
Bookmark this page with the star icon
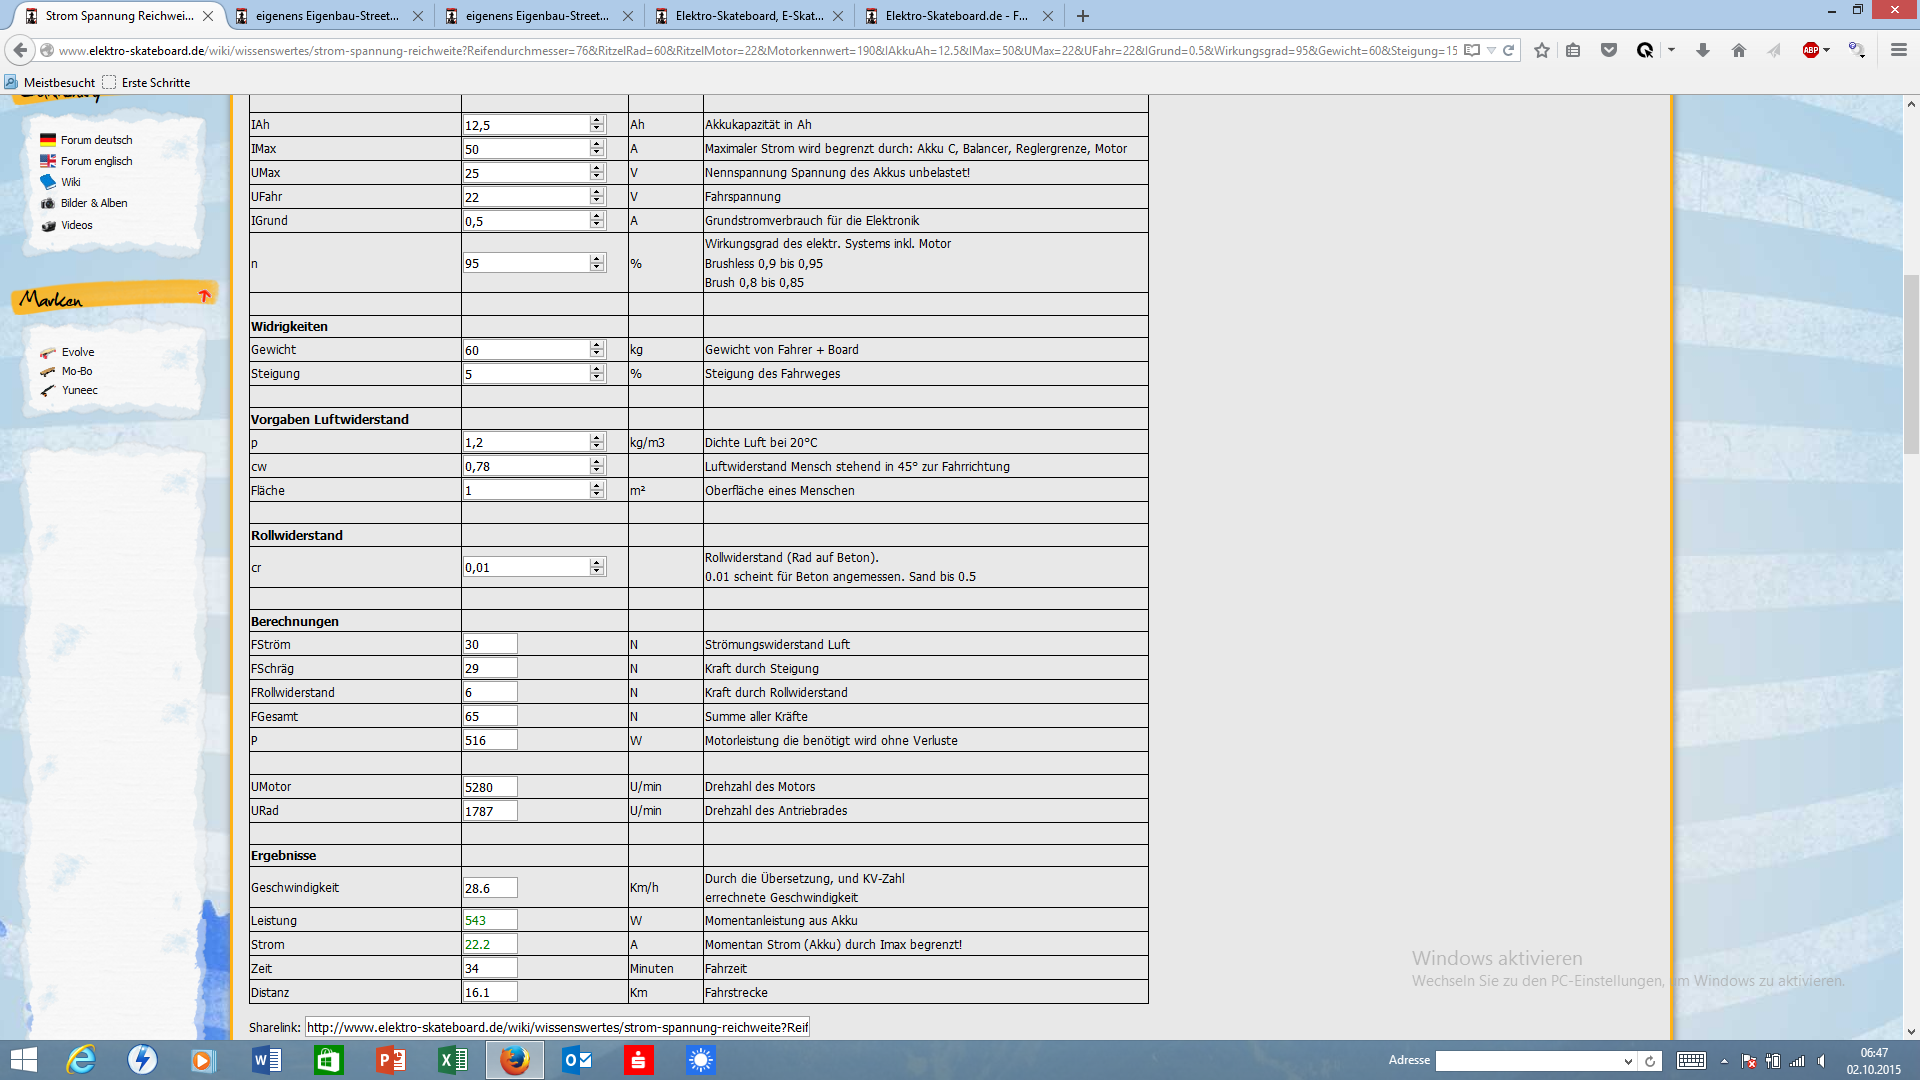coord(1541,50)
